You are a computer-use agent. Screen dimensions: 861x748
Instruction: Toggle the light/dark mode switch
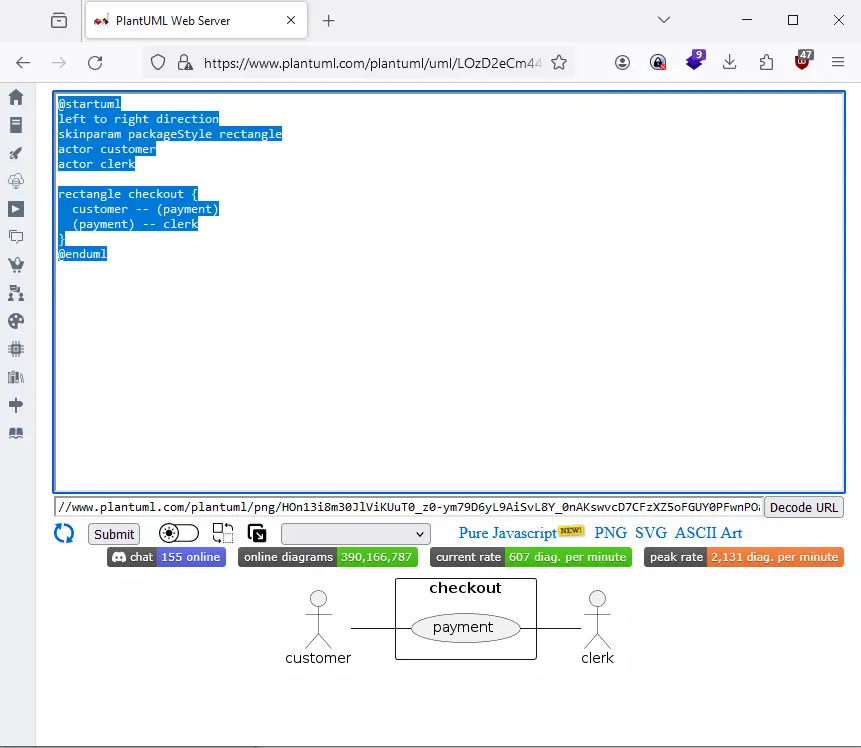tap(178, 533)
